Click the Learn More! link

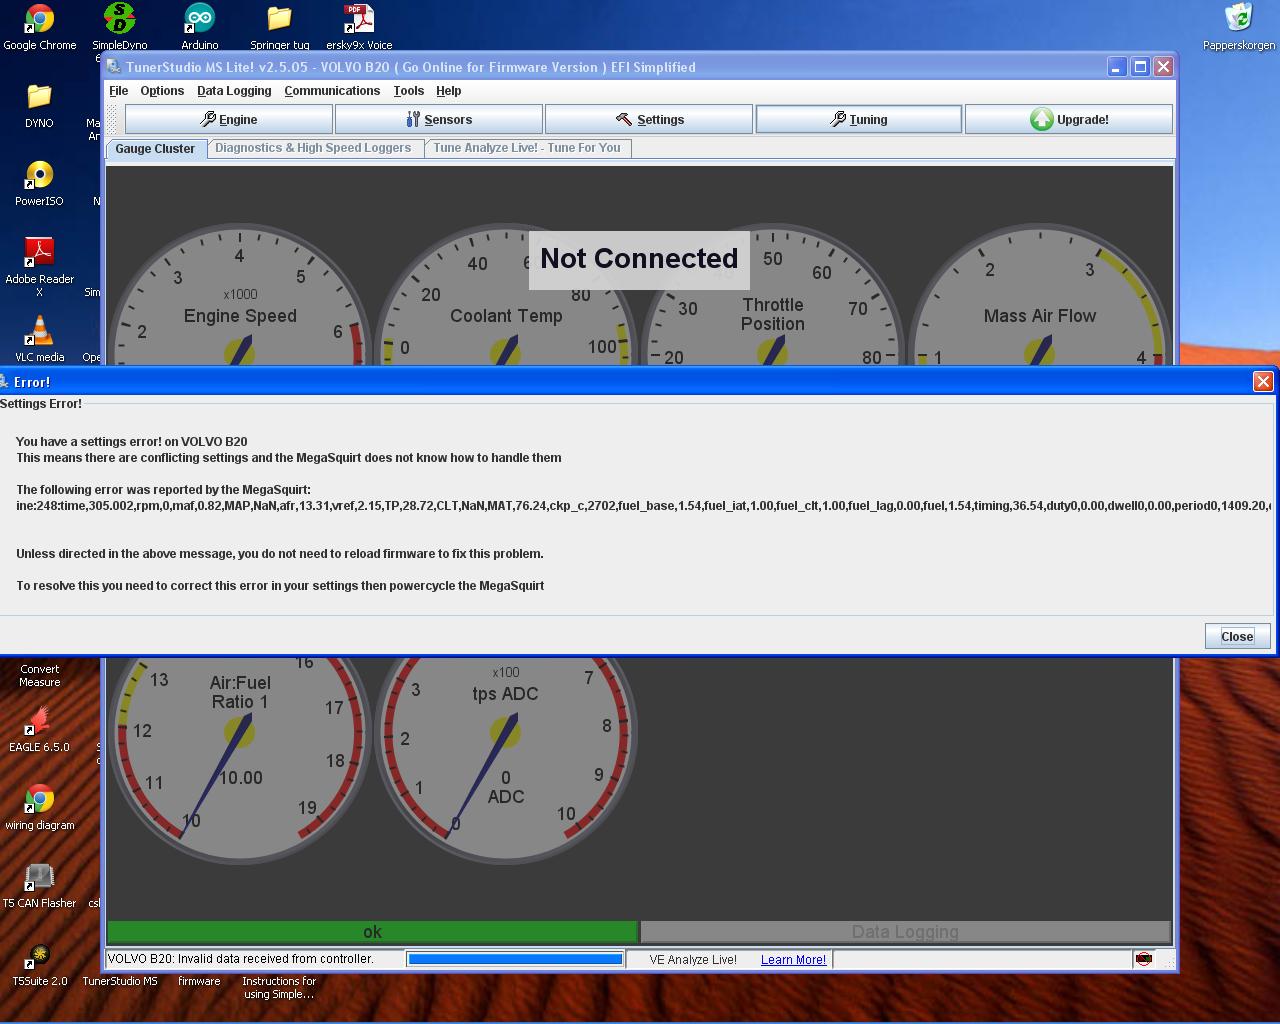click(793, 960)
